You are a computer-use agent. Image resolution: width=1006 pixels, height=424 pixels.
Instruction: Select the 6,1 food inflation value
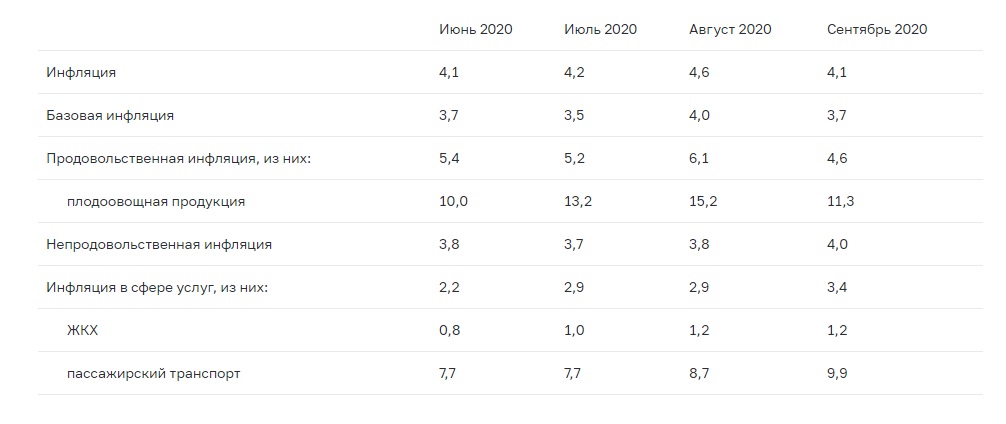[x=699, y=158]
